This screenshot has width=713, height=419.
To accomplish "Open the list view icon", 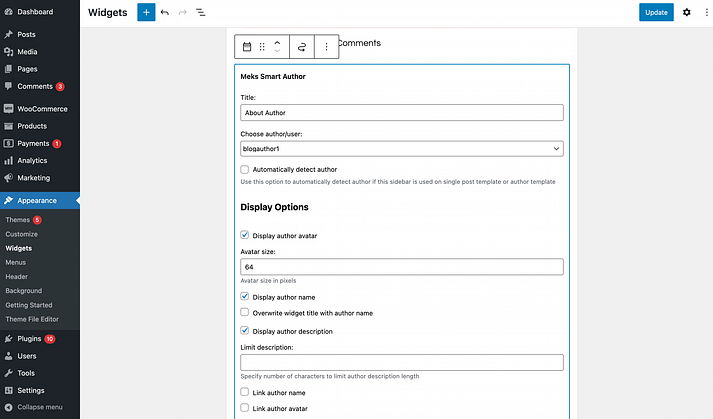I will pyautogui.click(x=200, y=13).
